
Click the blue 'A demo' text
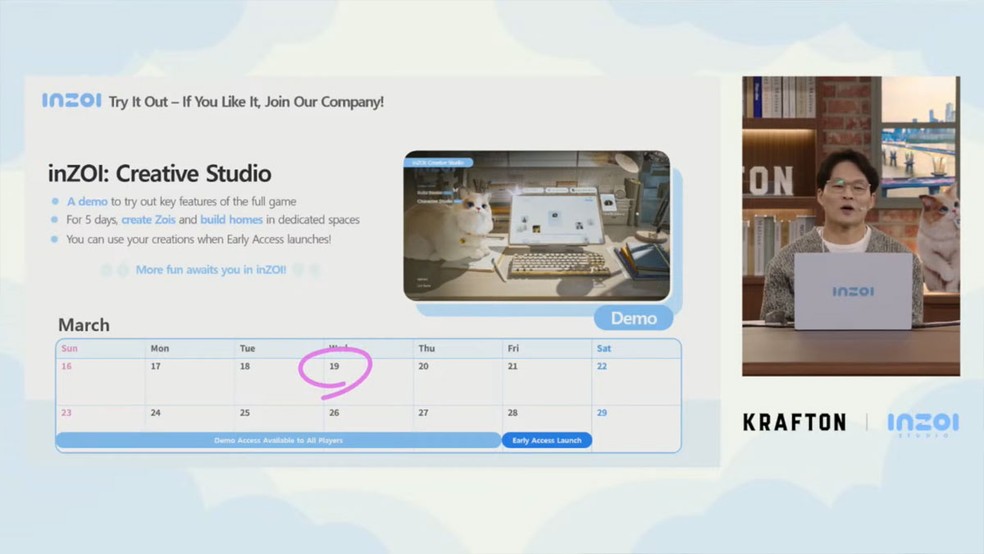pyautogui.click(x=87, y=201)
